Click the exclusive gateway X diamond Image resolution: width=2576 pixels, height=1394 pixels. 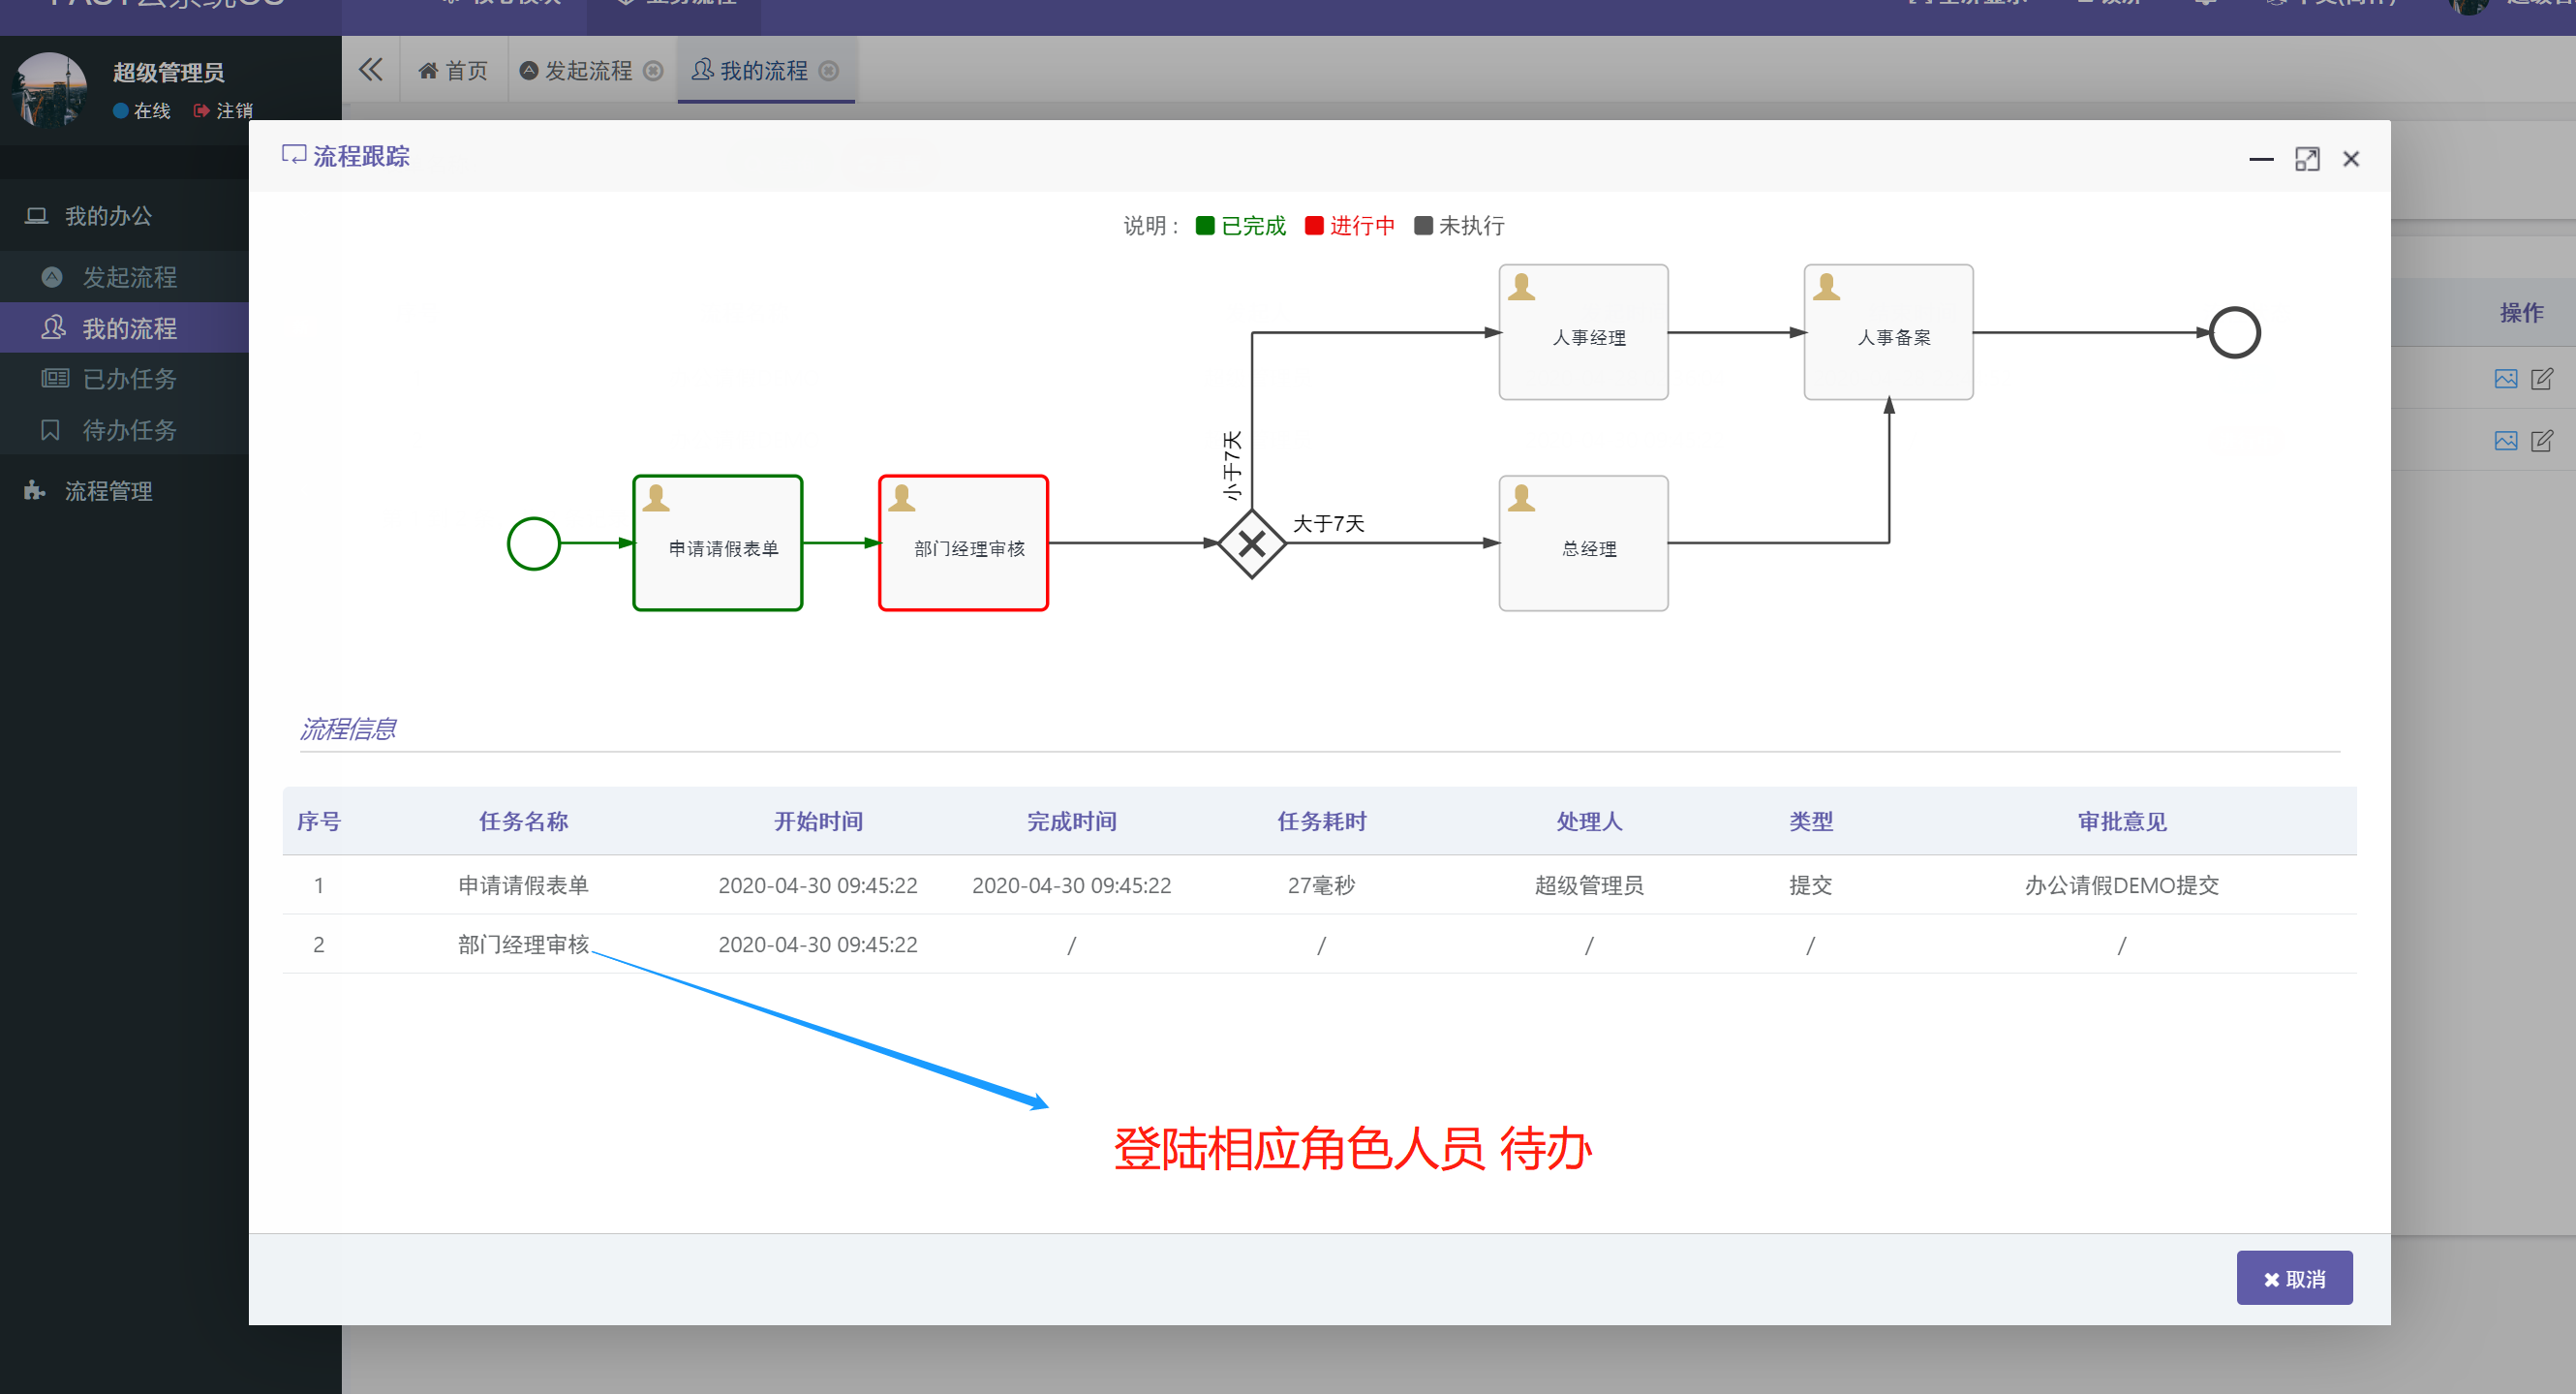tap(1252, 543)
